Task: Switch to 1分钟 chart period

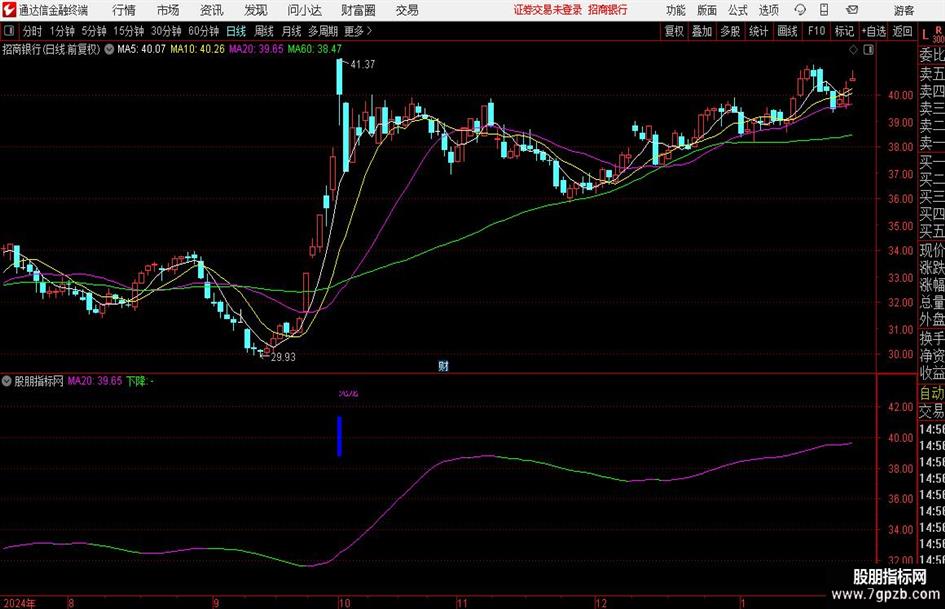Action: click(x=62, y=31)
